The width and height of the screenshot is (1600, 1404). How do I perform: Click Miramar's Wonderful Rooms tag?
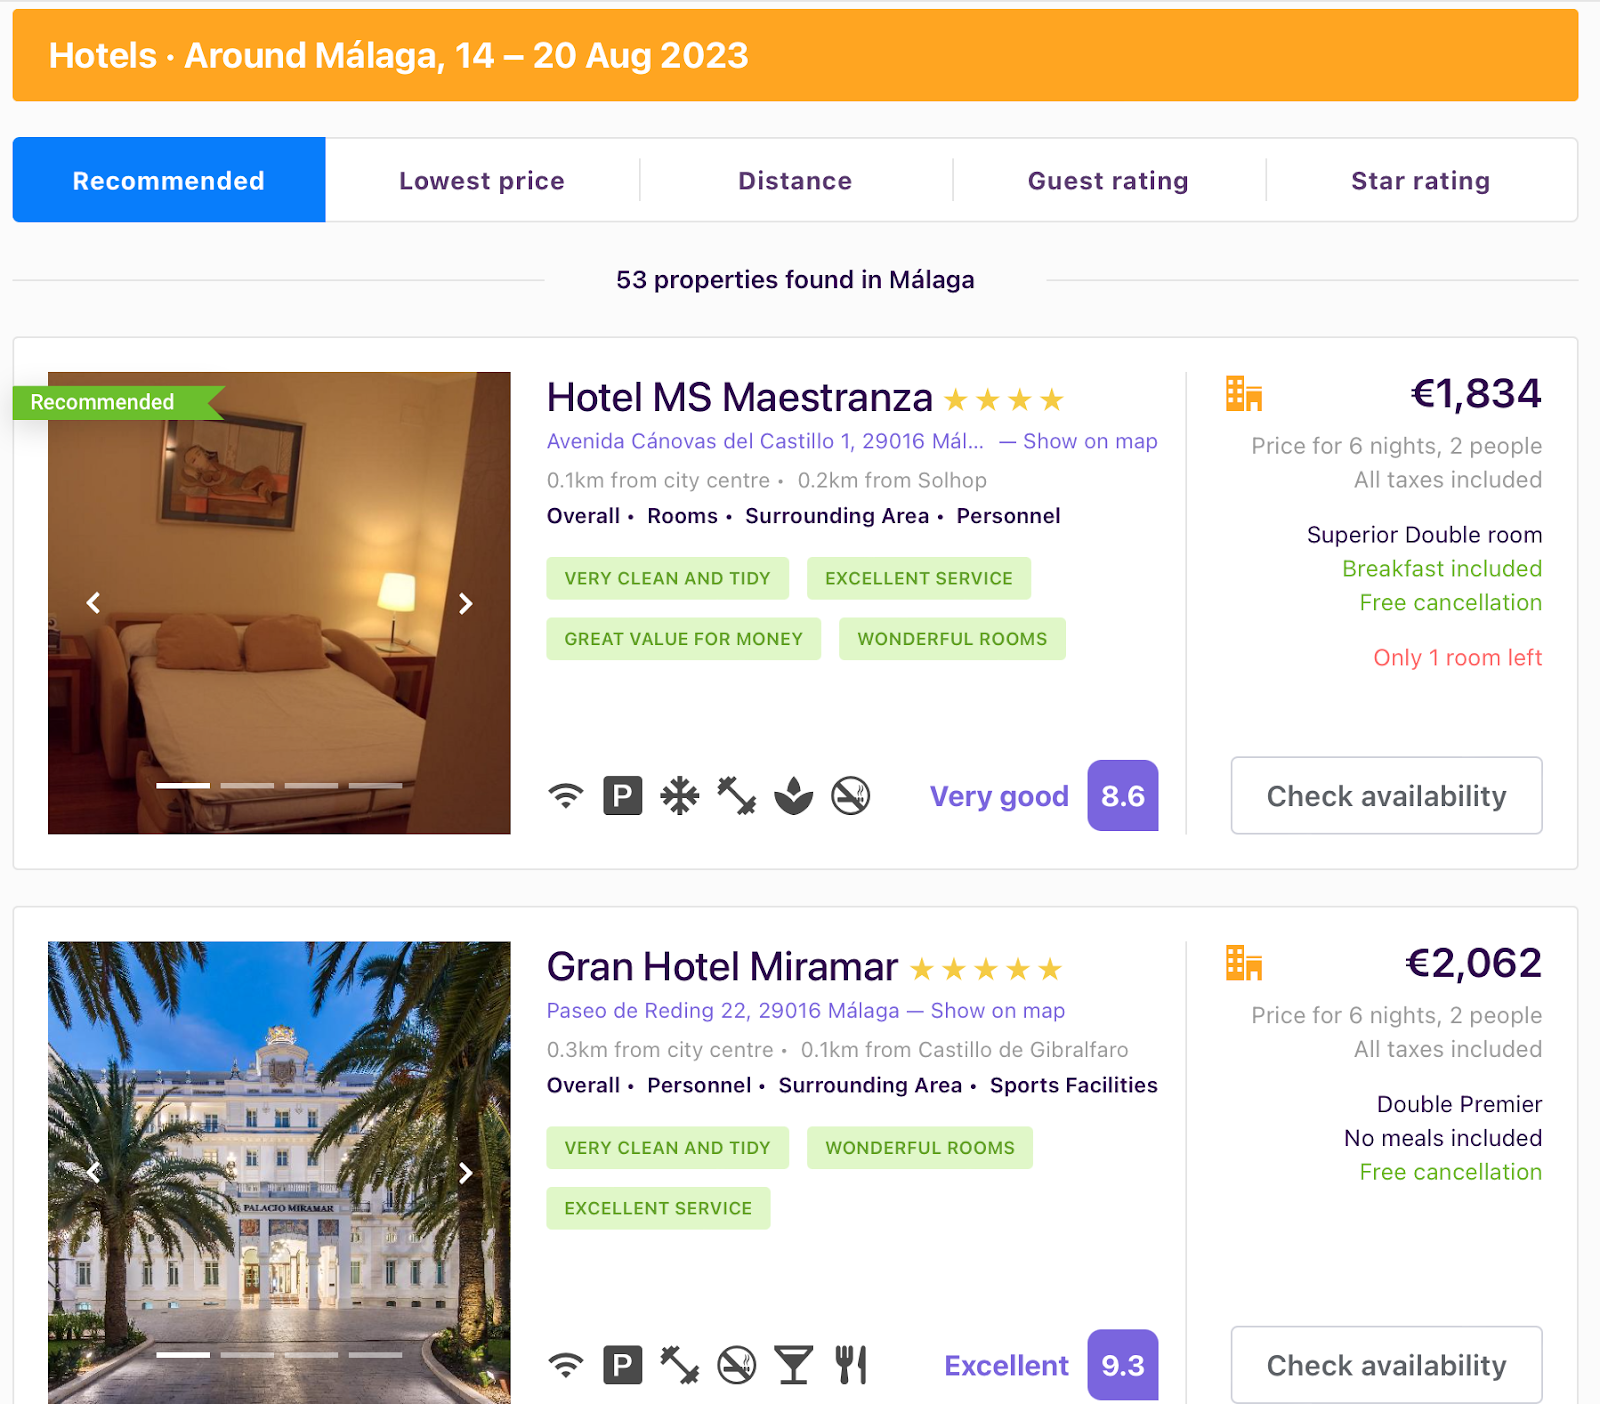[919, 1148]
